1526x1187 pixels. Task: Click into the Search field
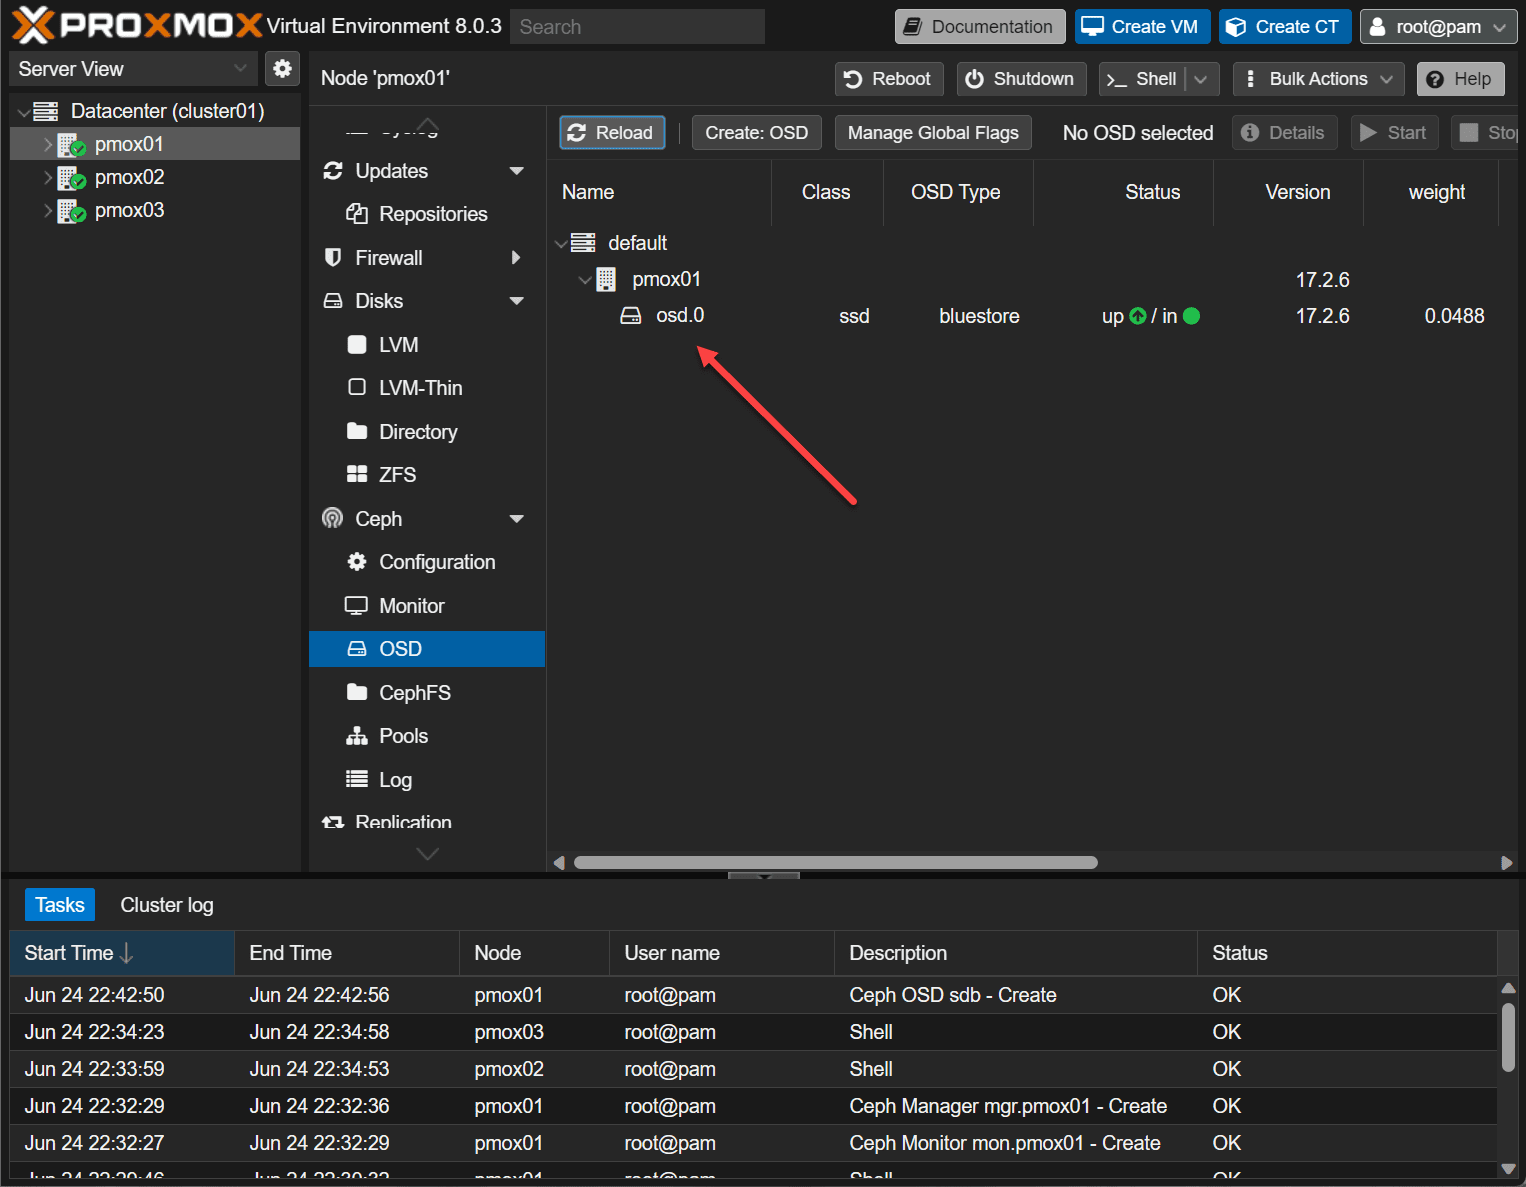click(x=637, y=27)
